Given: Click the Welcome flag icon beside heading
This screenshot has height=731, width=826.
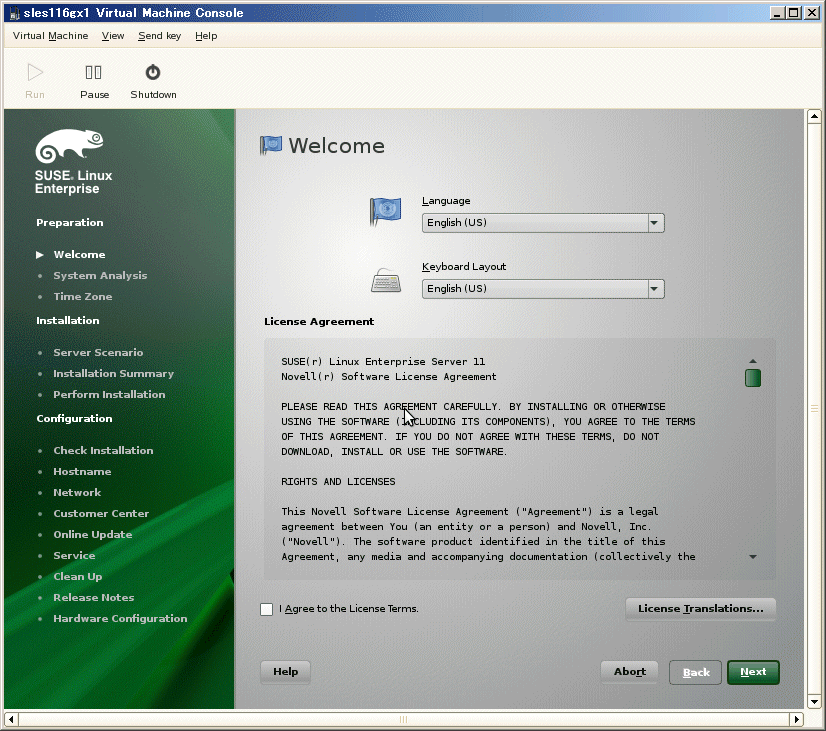Looking at the screenshot, I should (x=271, y=145).
